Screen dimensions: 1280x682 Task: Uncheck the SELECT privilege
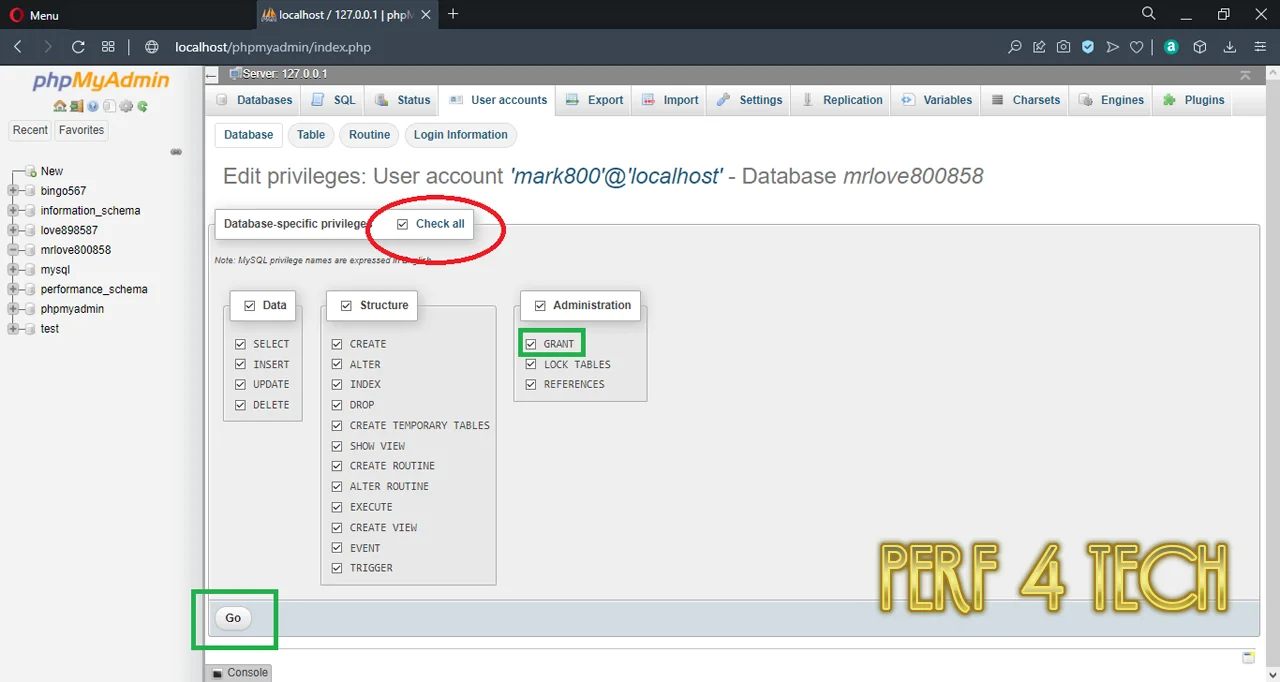[240, 344]
